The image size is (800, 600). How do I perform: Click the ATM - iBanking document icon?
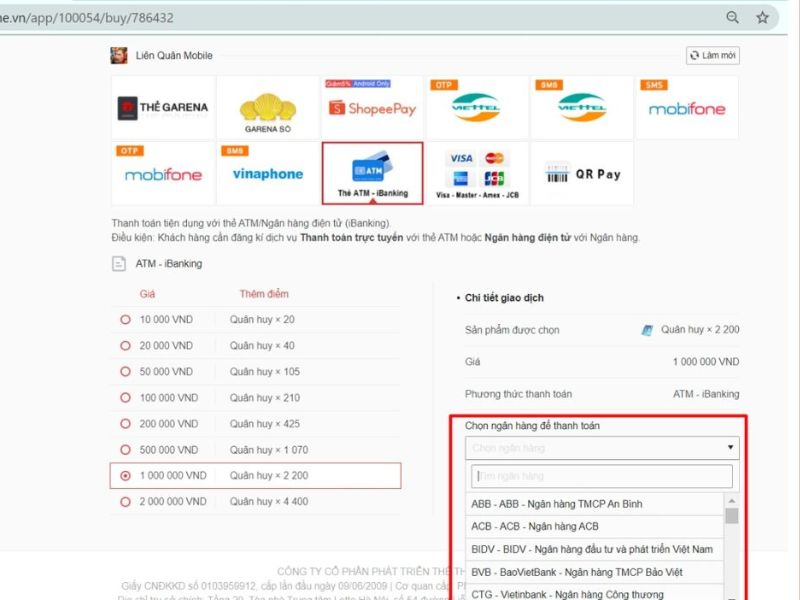(x=119, y=264)
